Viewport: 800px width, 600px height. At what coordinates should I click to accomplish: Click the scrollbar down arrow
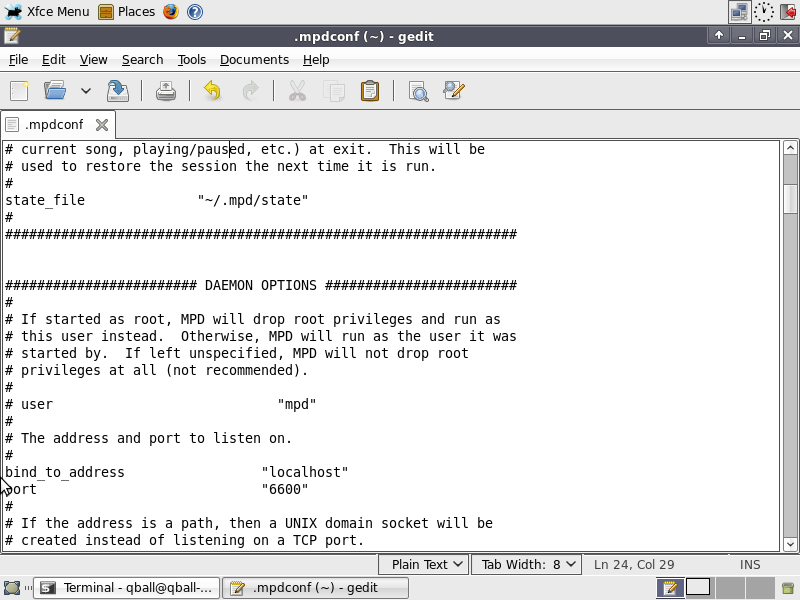790,544
